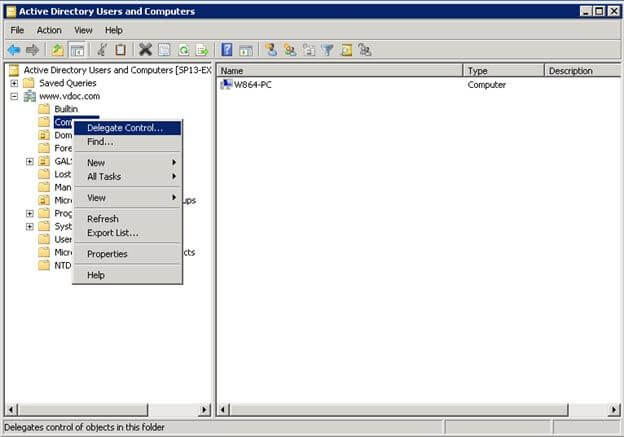Open the New submenu arrow

pos(174,162)
